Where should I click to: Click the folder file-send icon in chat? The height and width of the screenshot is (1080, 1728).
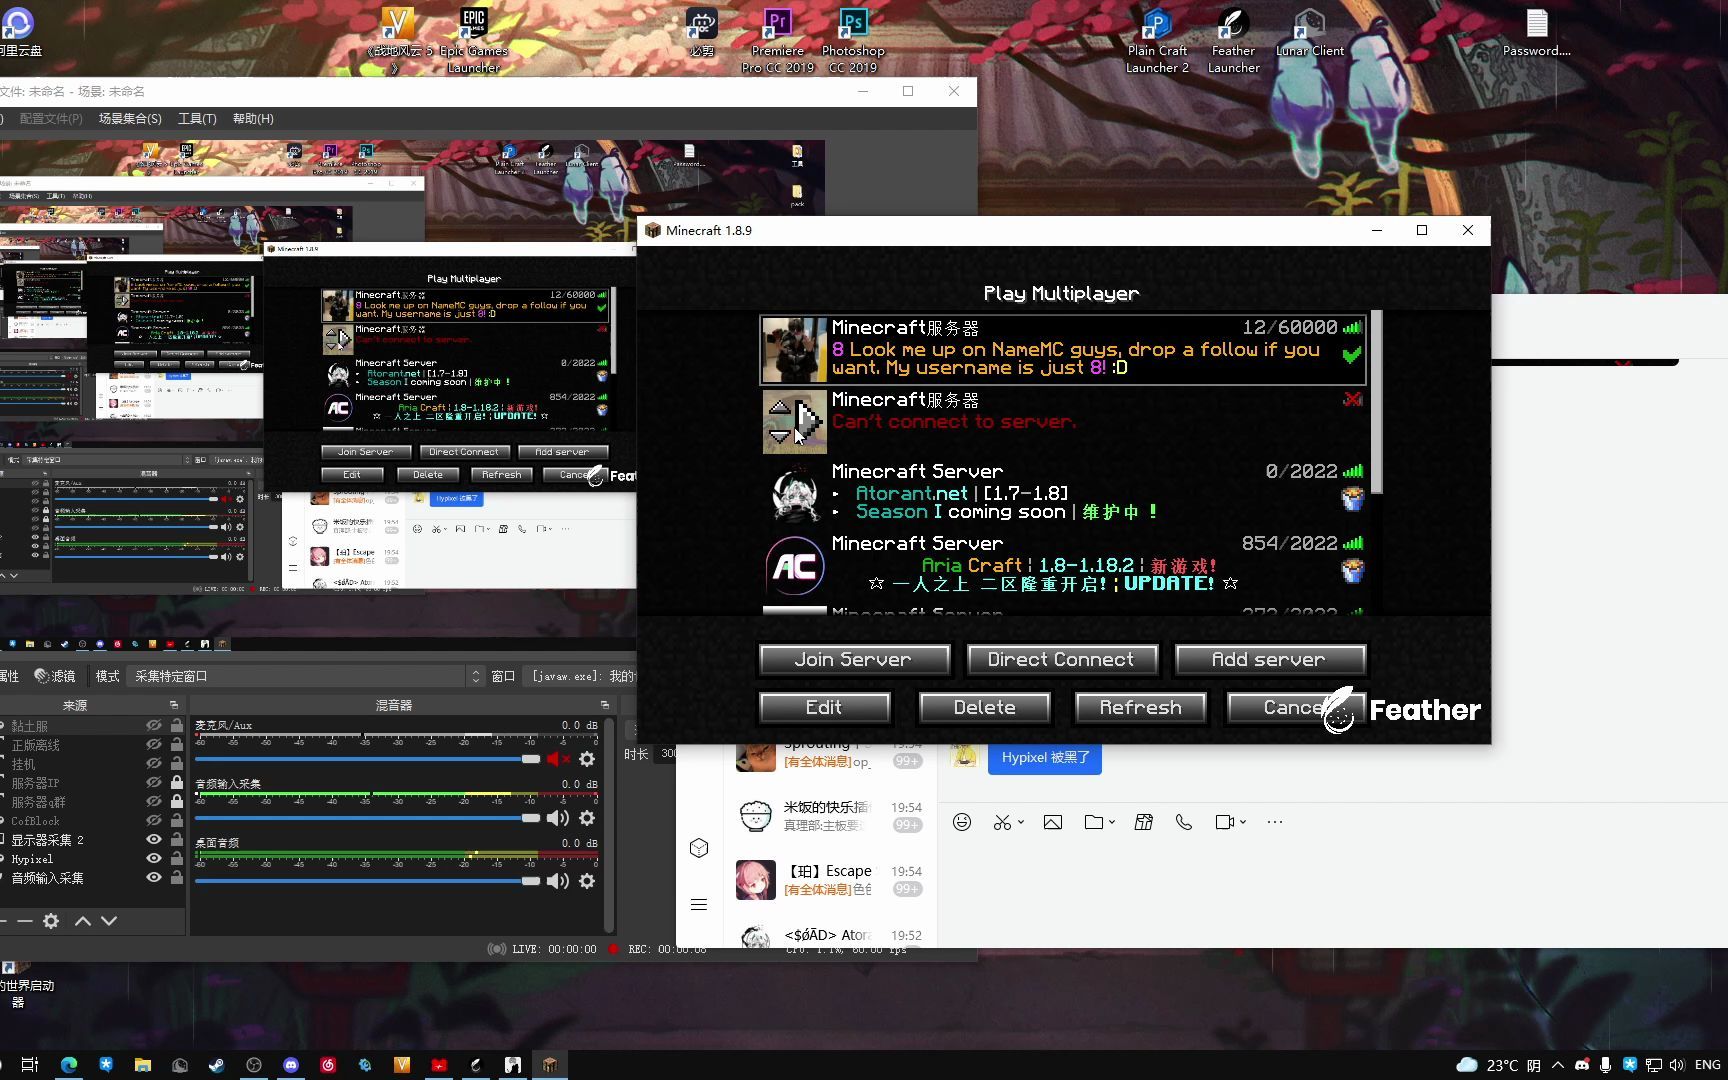coord(1094,822)
